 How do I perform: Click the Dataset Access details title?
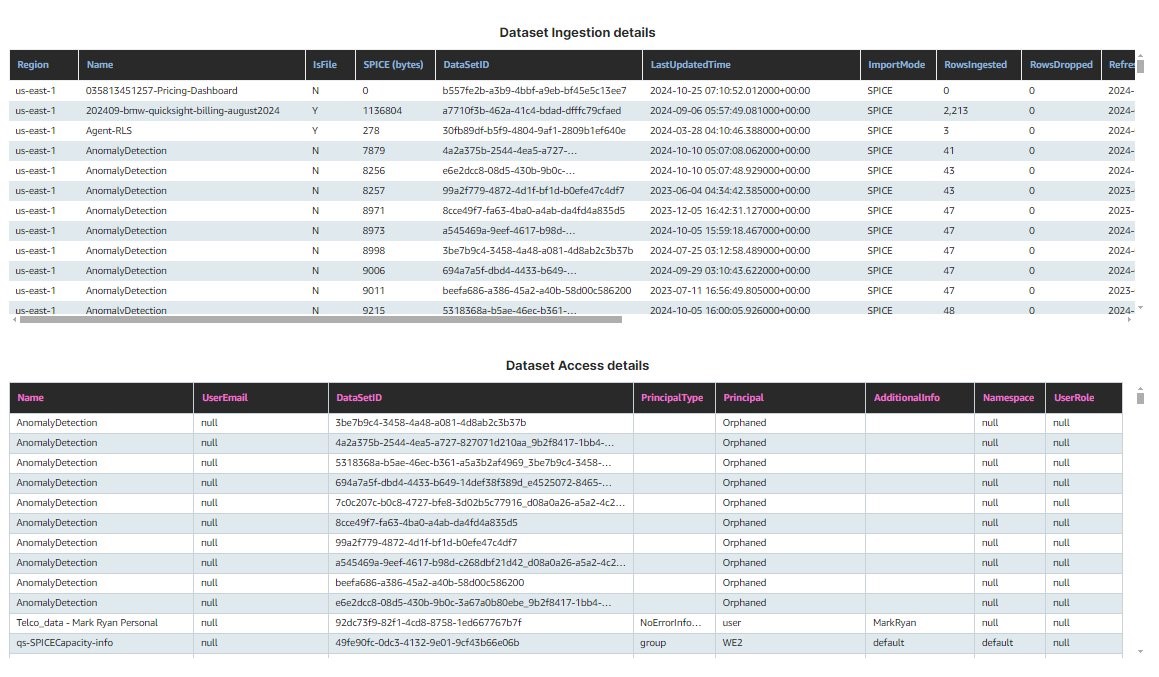pos(579,365)
